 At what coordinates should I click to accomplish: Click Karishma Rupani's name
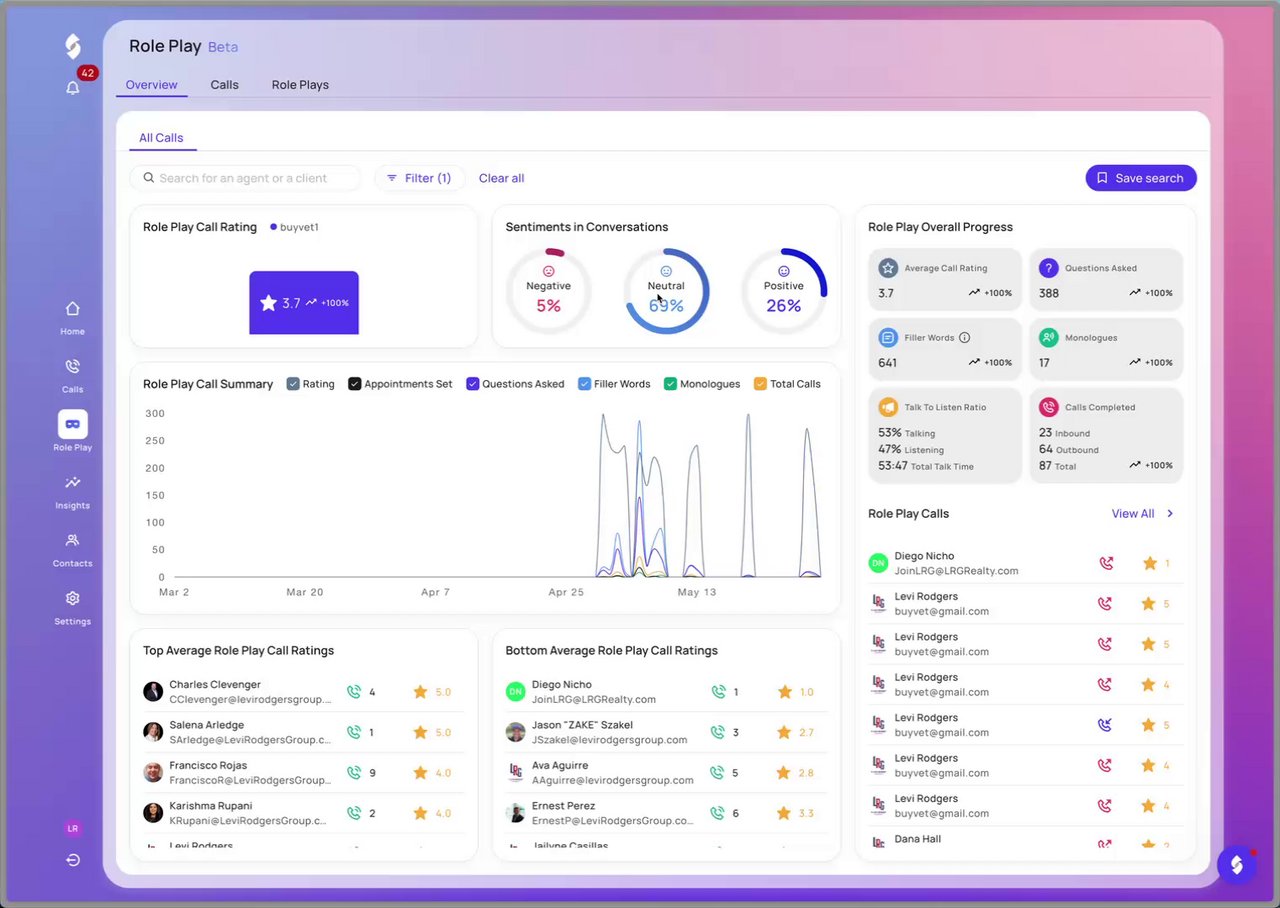click(211, 806)
